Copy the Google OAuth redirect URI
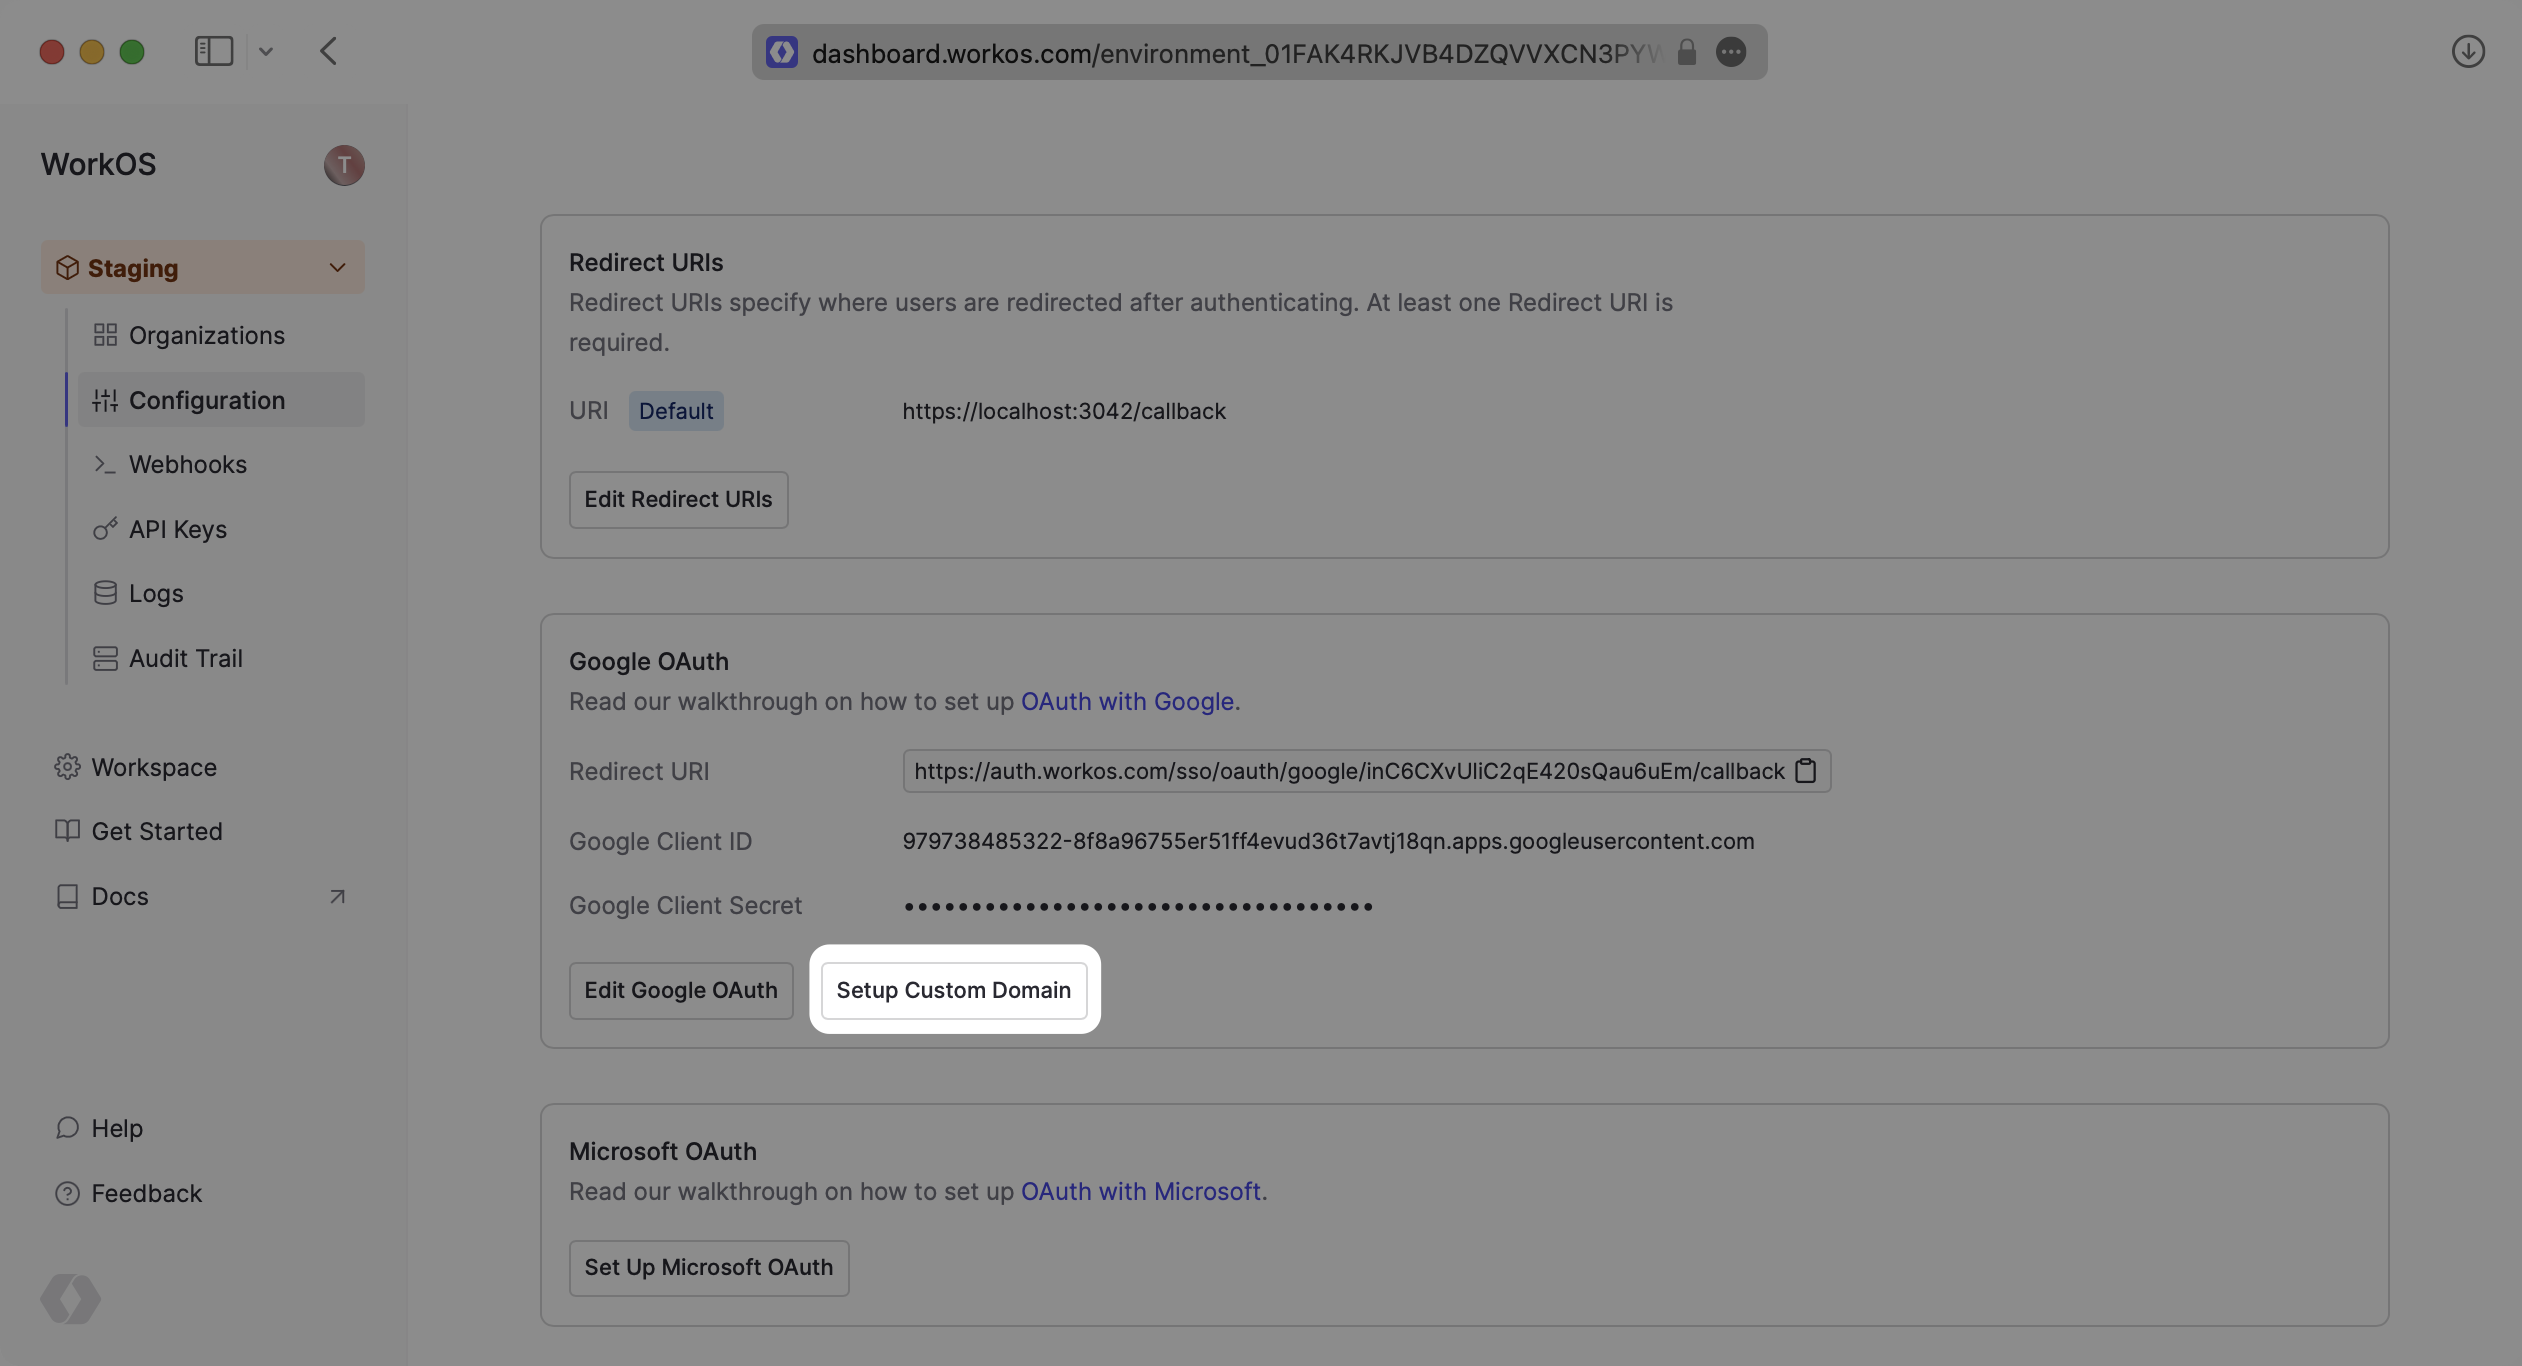 (1805, 771)
